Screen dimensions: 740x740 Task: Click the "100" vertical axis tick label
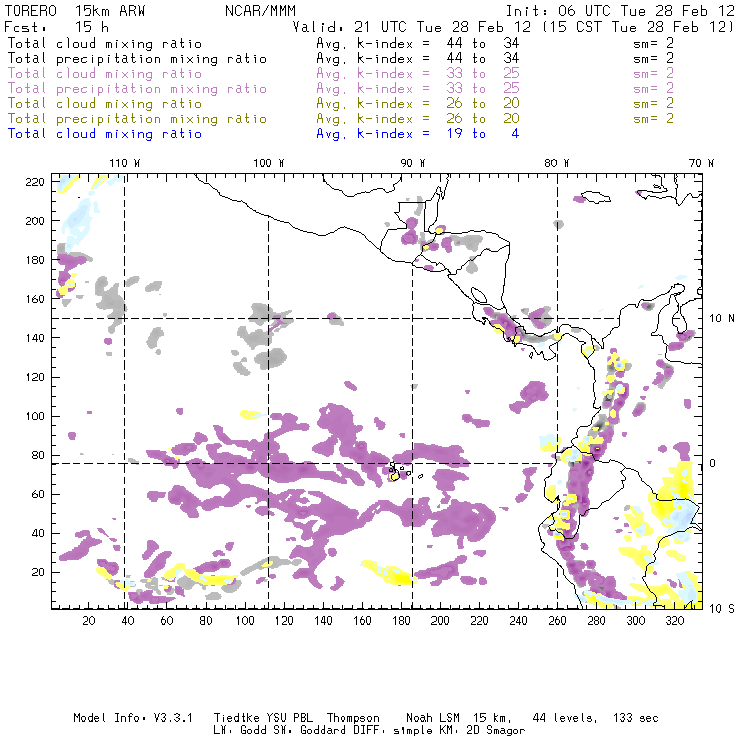[x=35, y=416]
